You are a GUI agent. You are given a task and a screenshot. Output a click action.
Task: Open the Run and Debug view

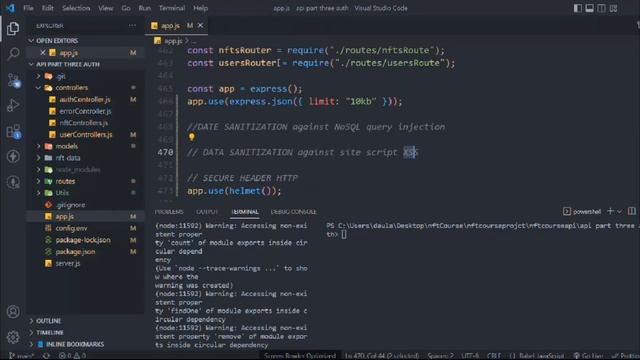click(x=13, y=105)
